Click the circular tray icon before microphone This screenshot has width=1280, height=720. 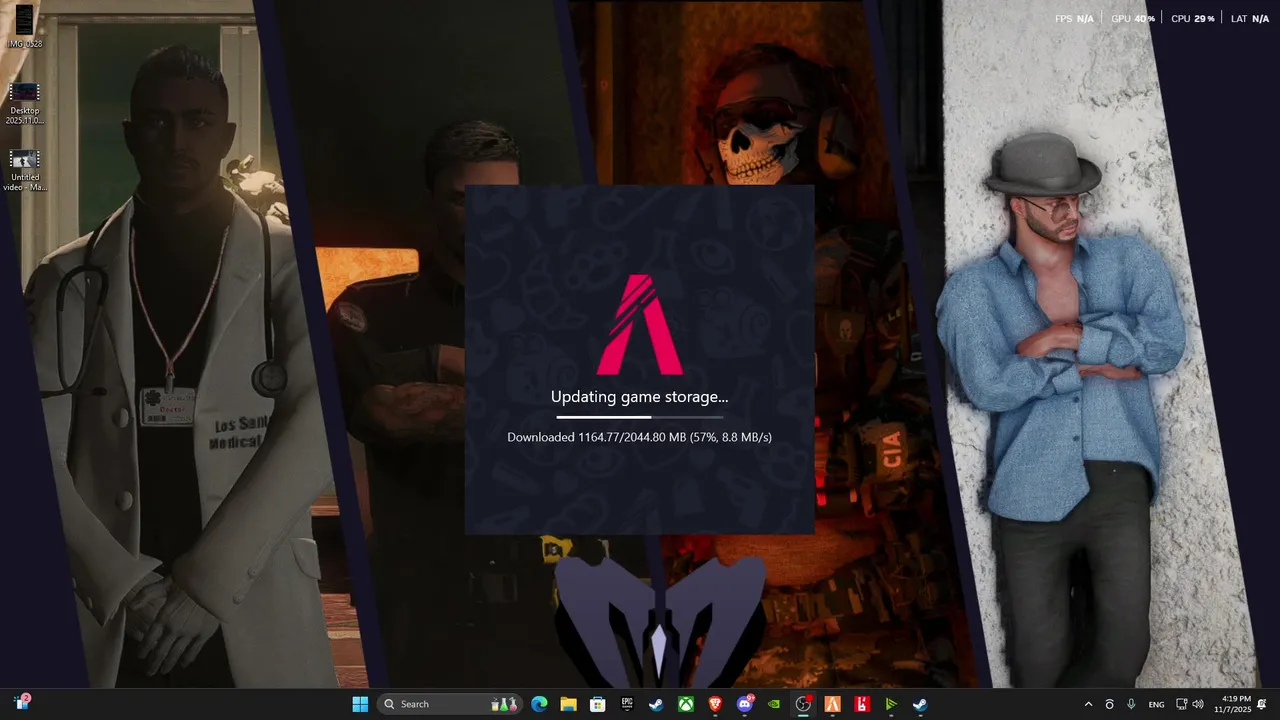tap(1109, 704)
